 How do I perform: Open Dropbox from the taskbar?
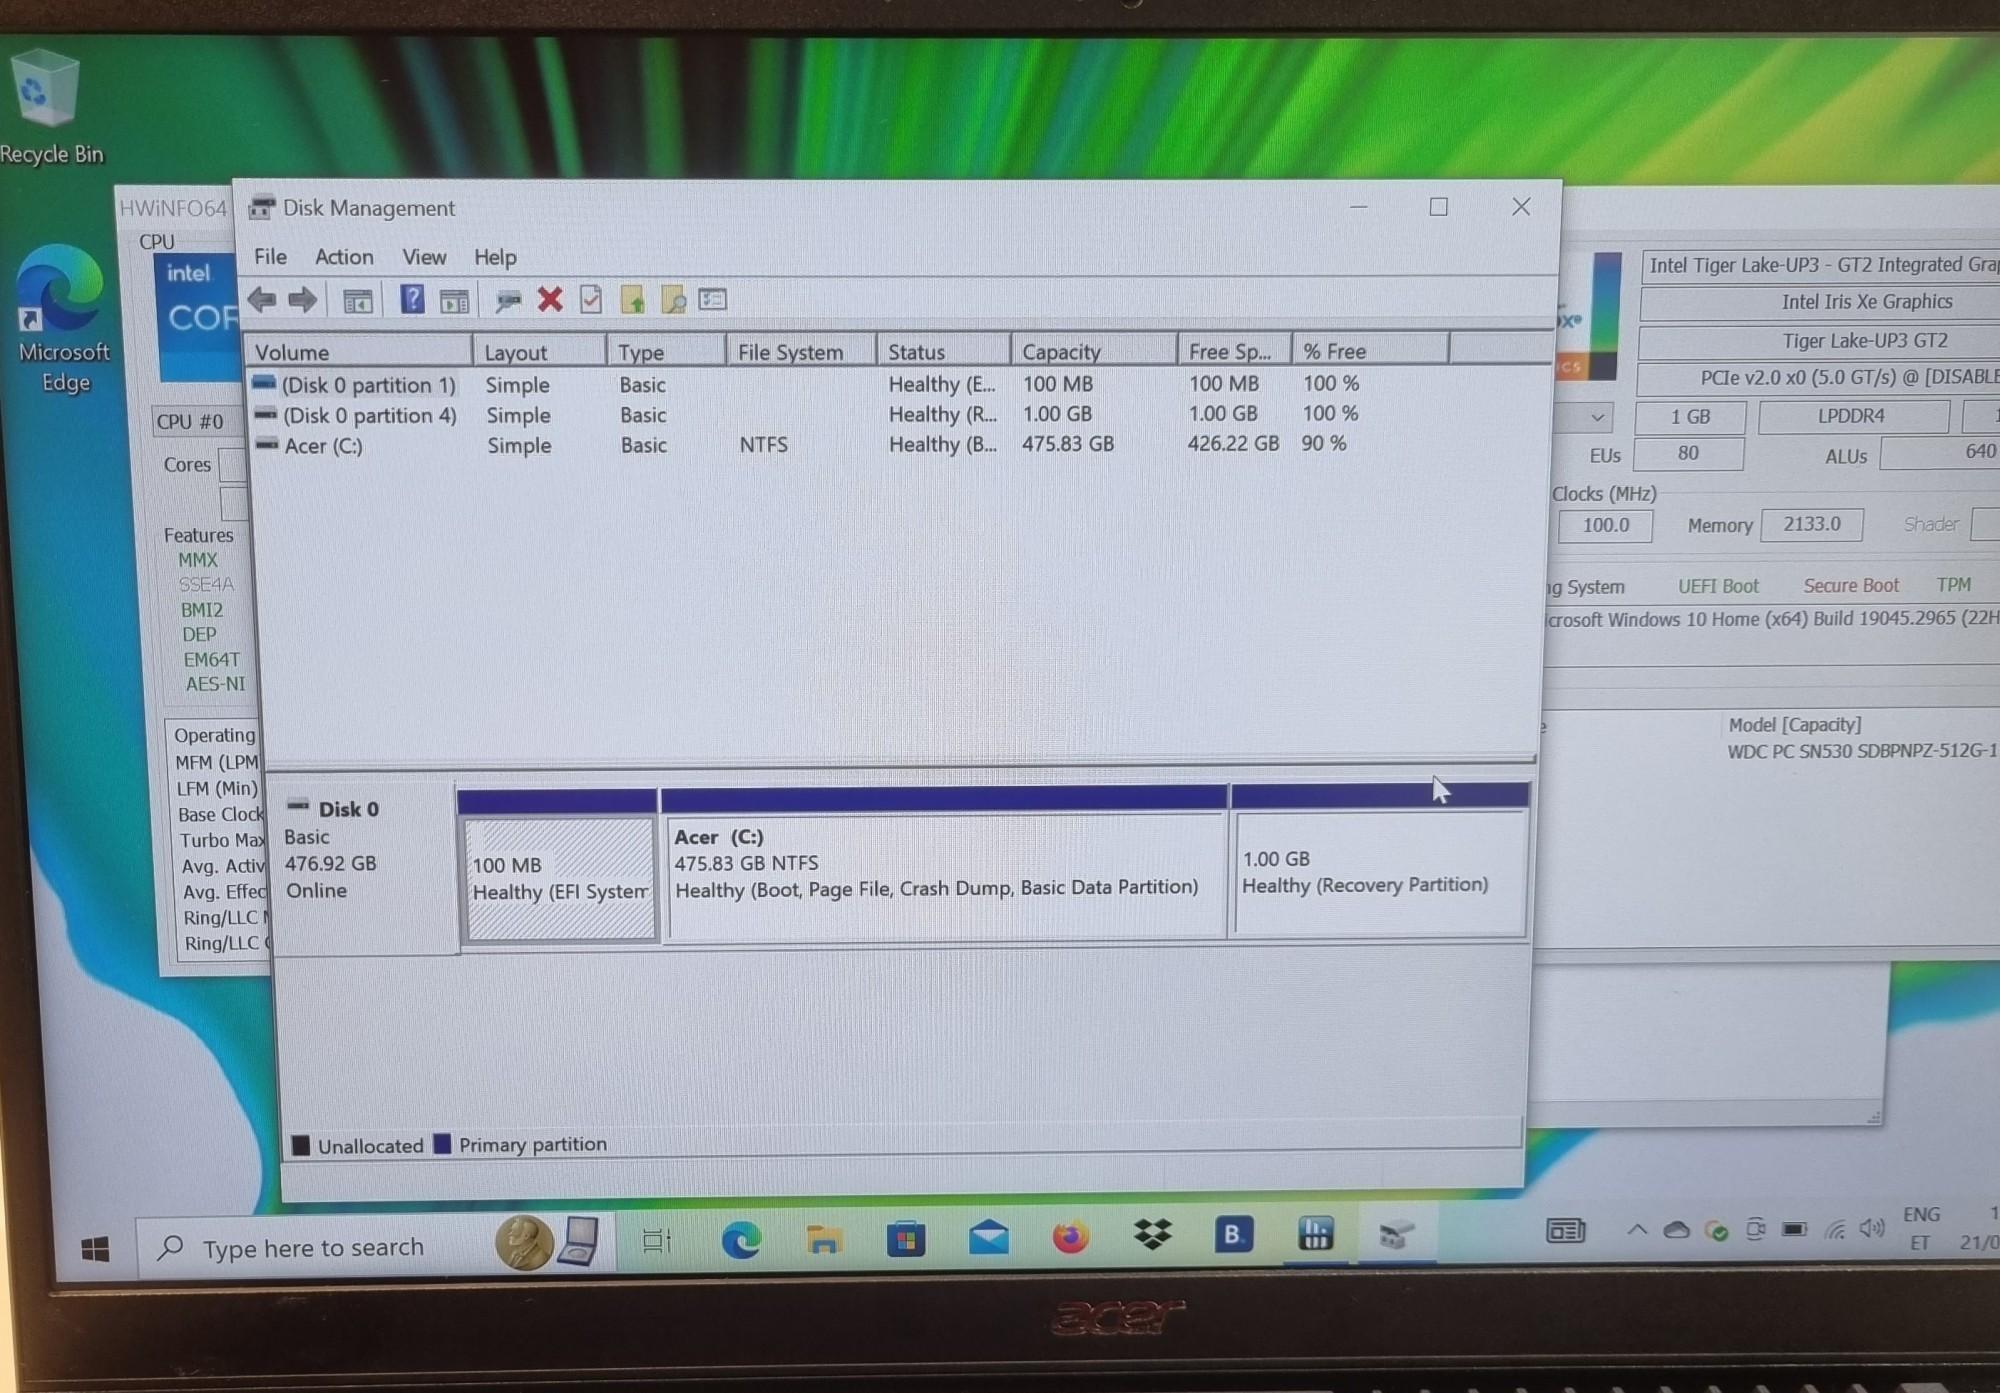(1152, 1236)
